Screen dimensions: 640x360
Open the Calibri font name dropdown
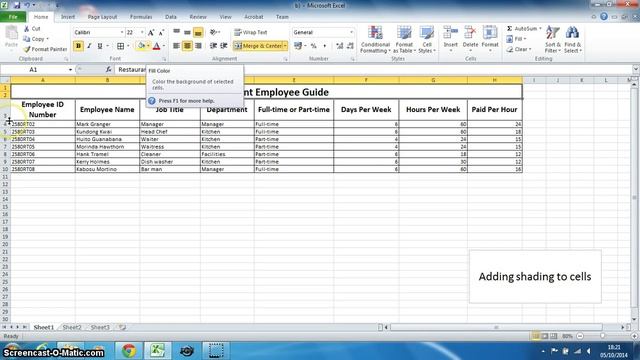[122, 32]
